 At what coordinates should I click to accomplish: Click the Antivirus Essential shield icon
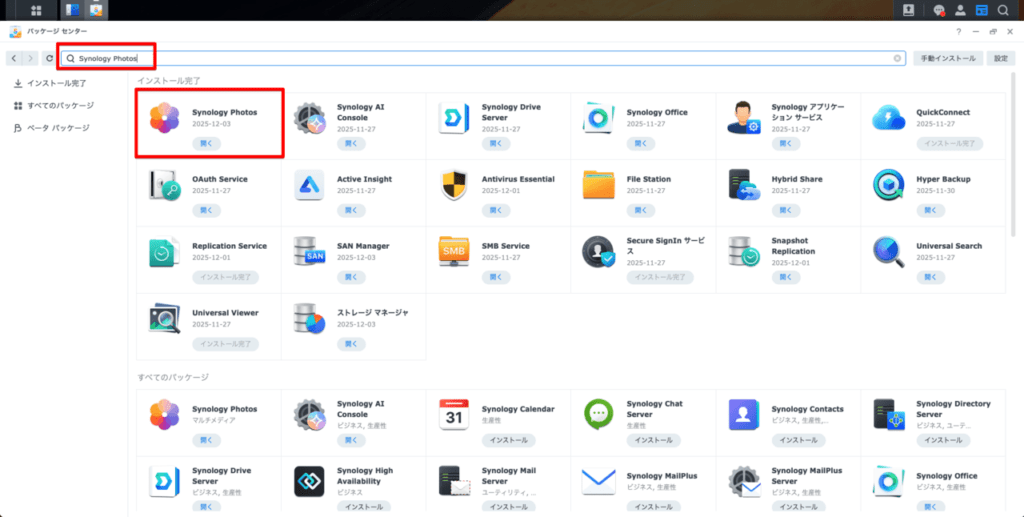(454, 185)
